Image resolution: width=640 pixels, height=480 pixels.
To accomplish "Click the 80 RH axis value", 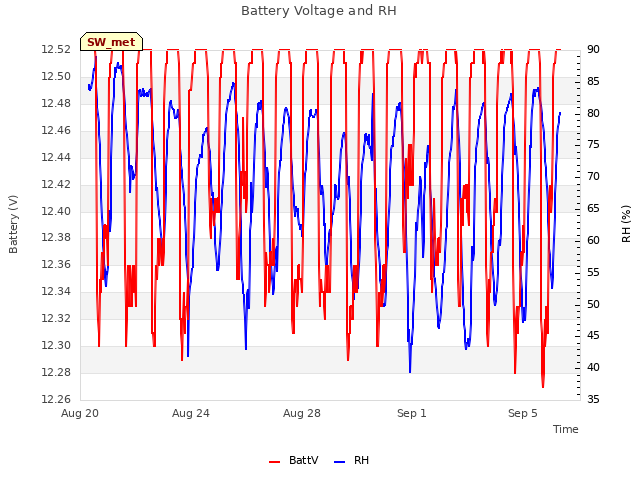I will click(593, 113).
